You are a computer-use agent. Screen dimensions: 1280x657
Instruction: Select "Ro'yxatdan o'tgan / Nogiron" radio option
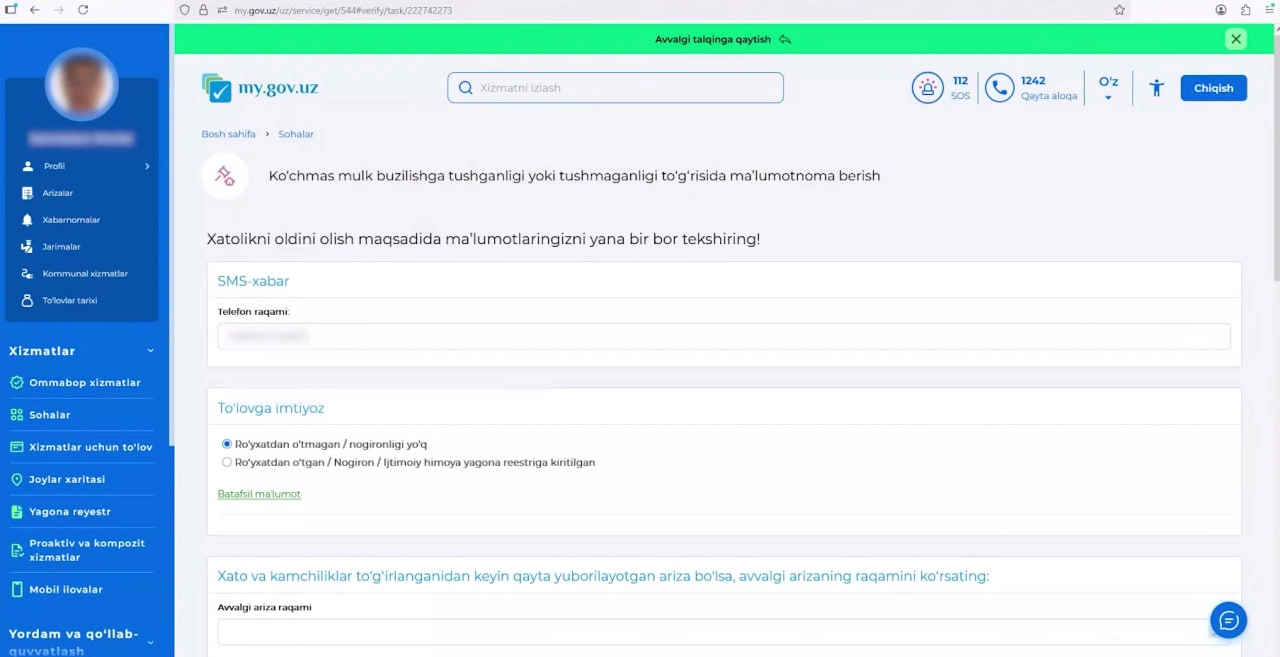point(227,462)
